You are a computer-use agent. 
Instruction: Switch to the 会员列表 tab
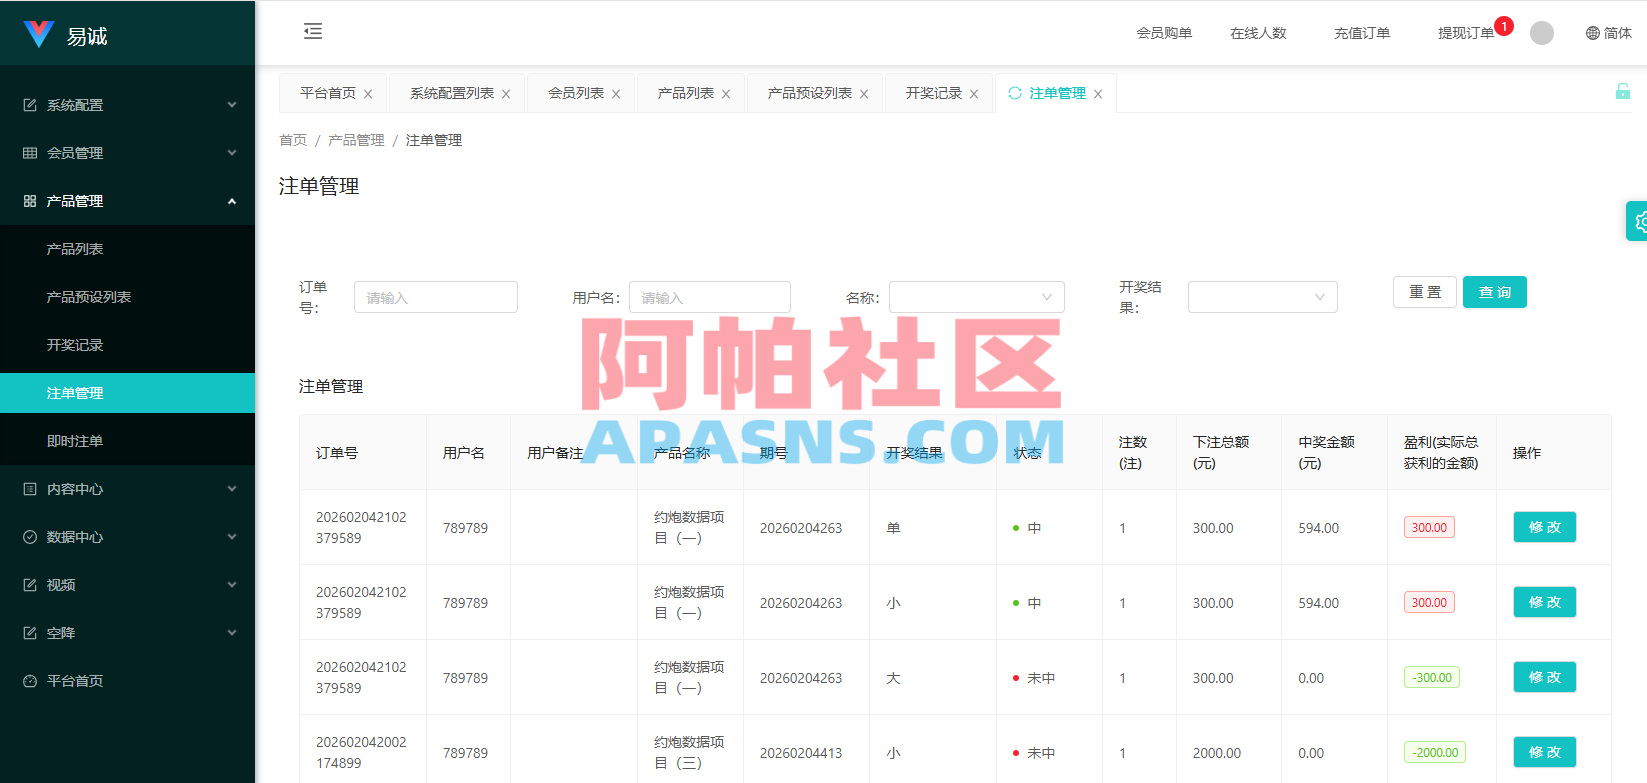576,93
